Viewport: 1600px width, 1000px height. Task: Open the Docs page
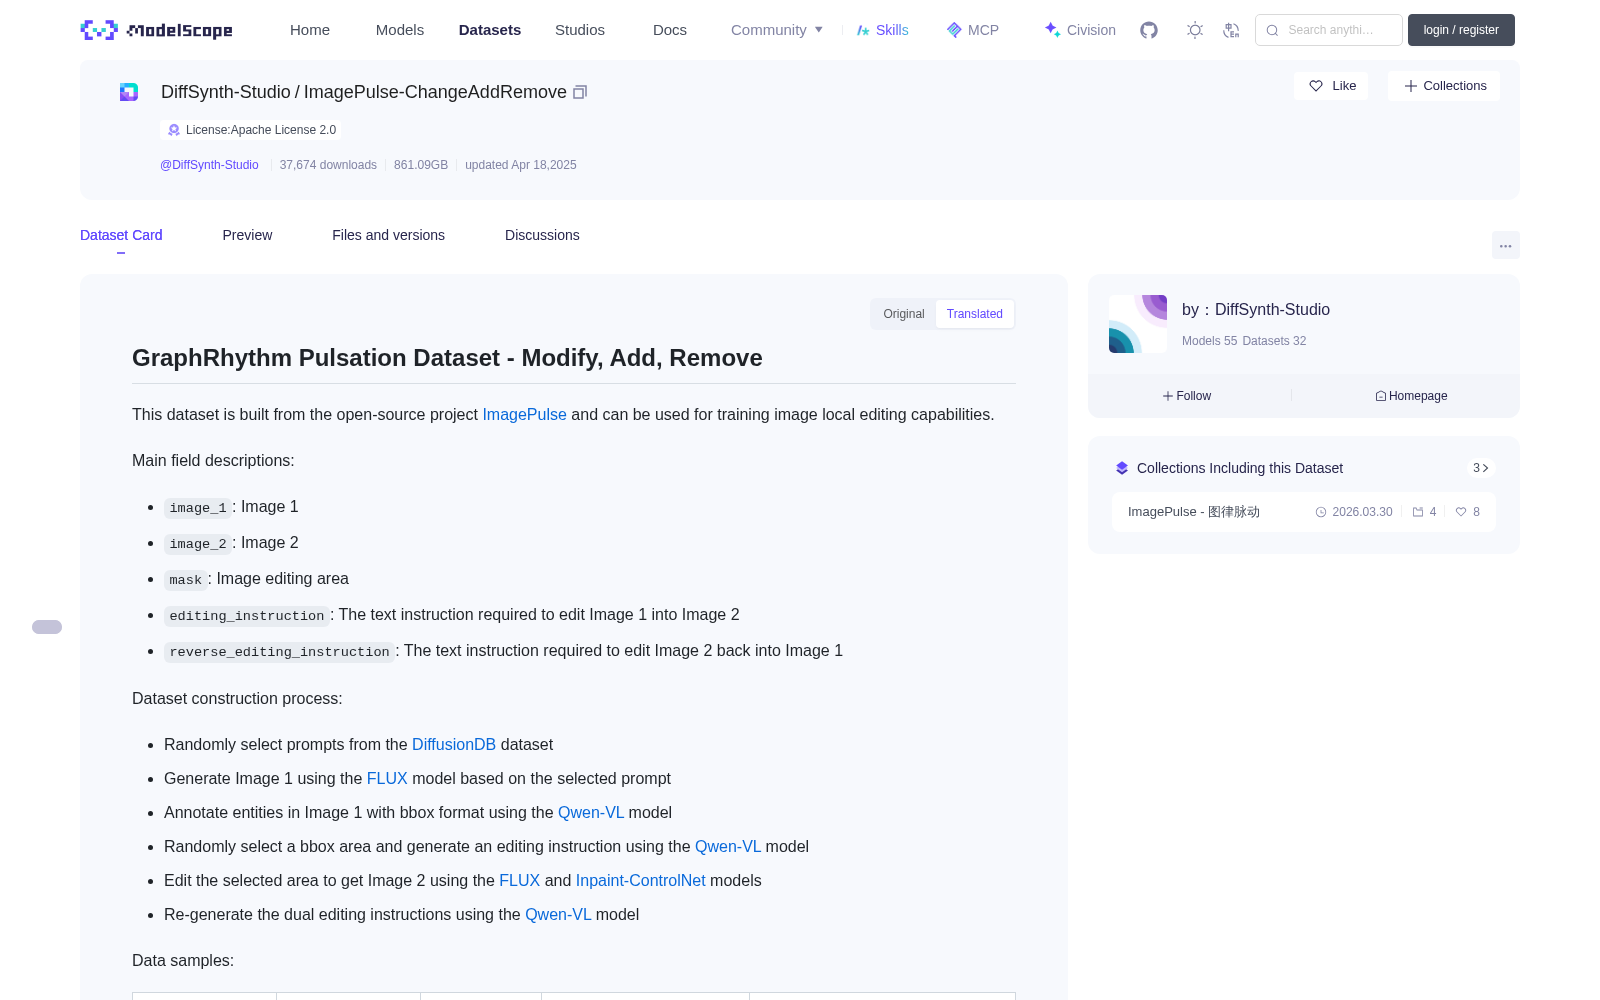click(670, 30)
